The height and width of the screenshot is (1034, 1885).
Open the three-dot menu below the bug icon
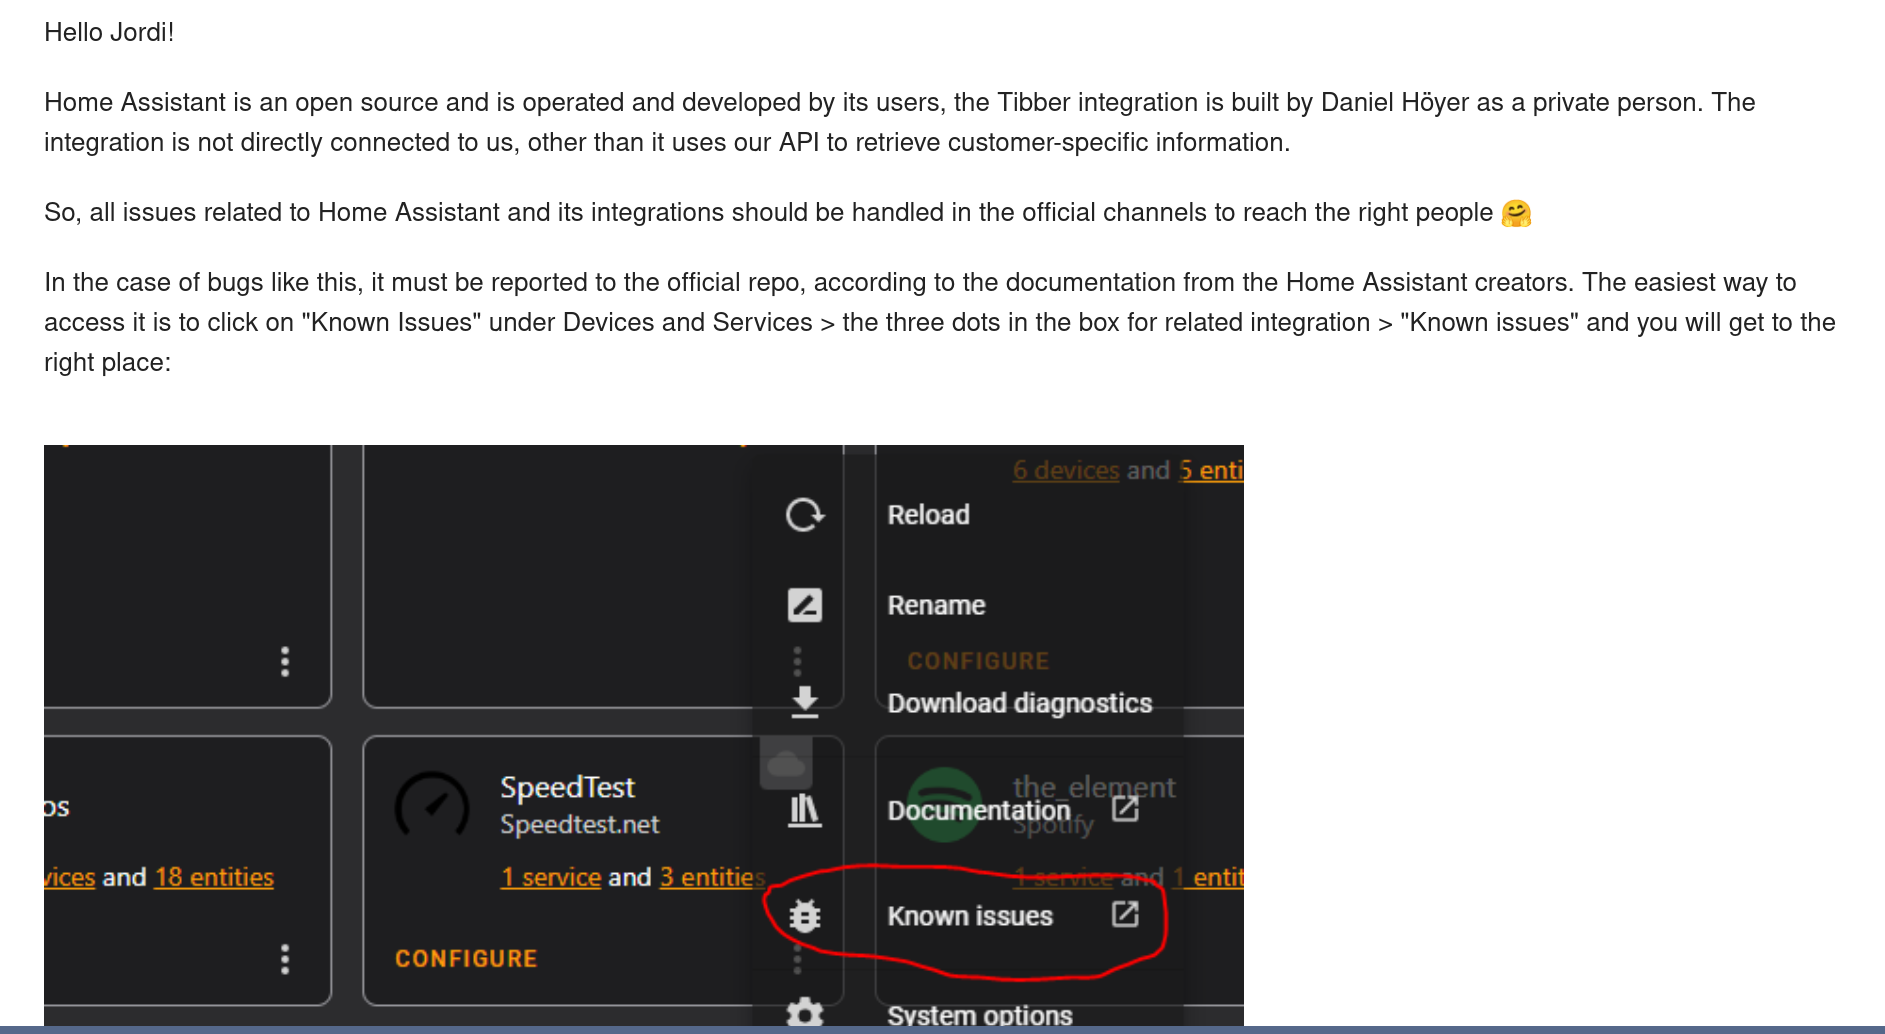[797, 958]
